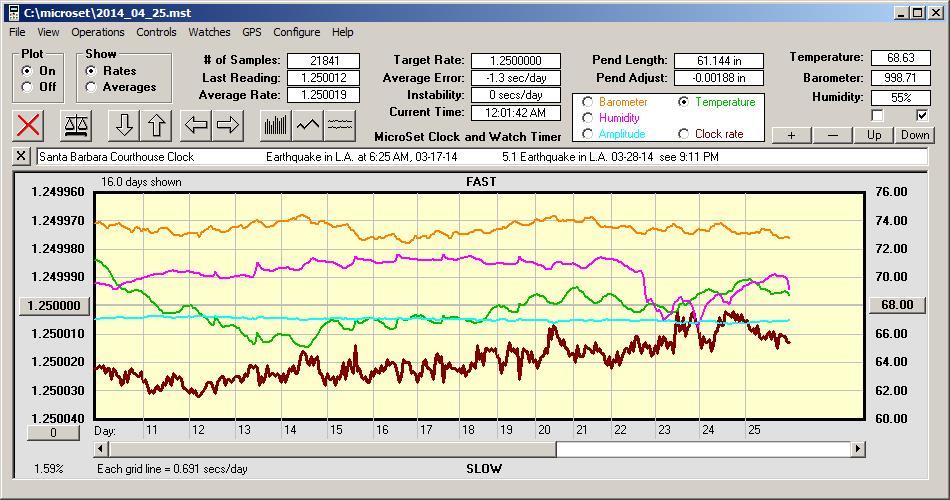
Task: Click the horizontal scrollbar right arrow
Action: coord(857,449)
